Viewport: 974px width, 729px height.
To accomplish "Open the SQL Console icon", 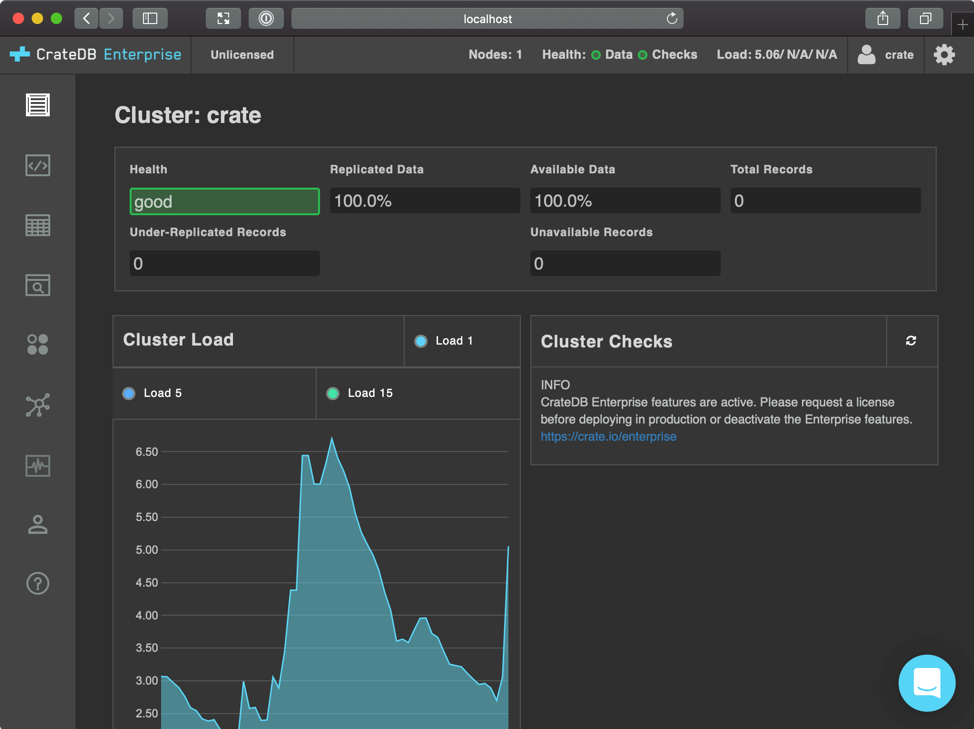I will 37,165.
